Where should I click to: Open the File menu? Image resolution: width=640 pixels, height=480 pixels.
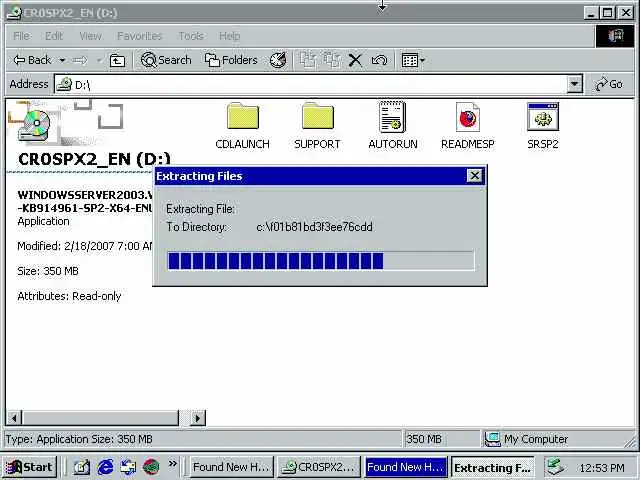pos(21,36)
